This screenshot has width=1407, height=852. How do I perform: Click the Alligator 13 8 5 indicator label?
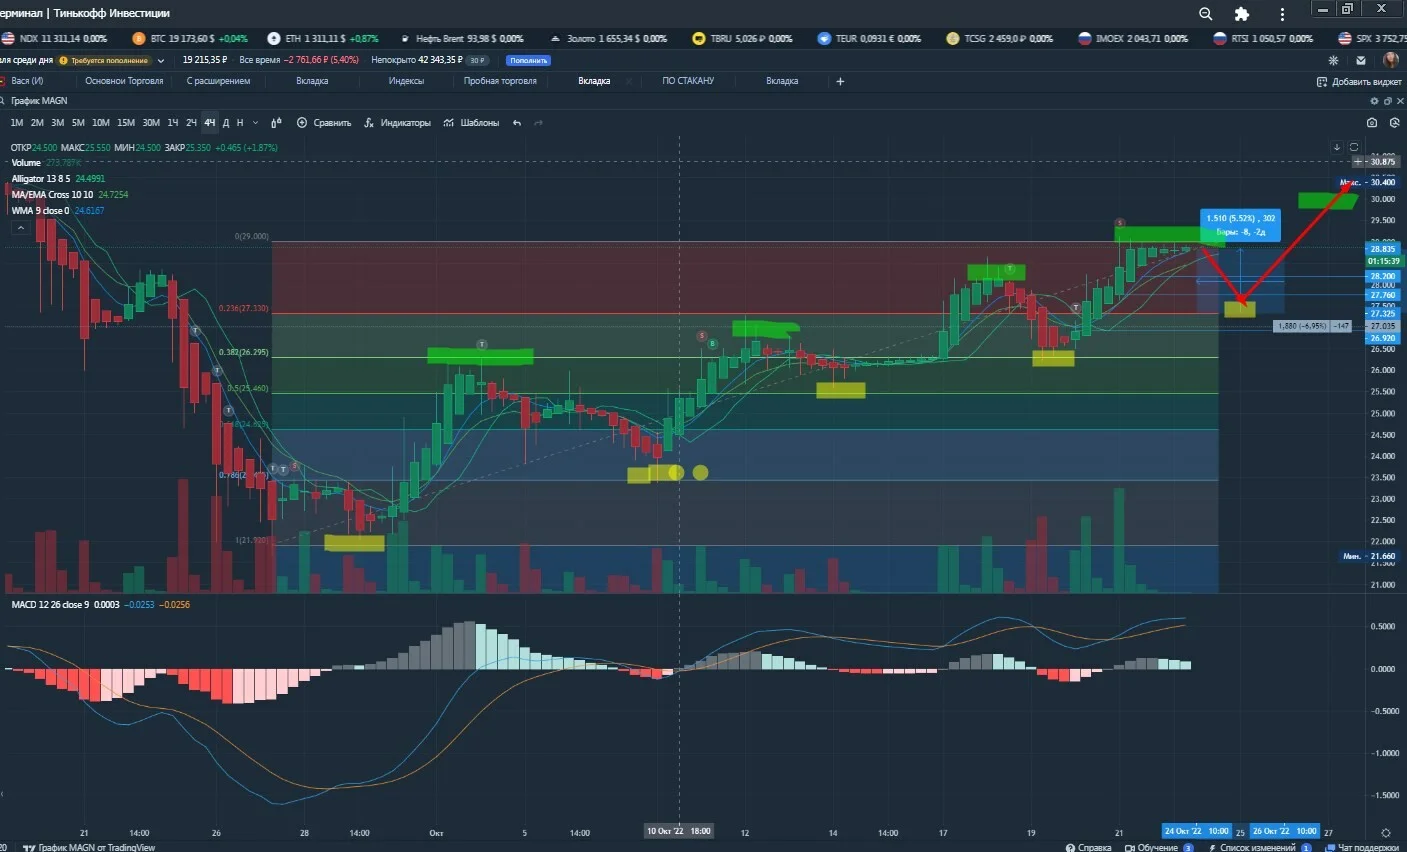coord(41,179)
